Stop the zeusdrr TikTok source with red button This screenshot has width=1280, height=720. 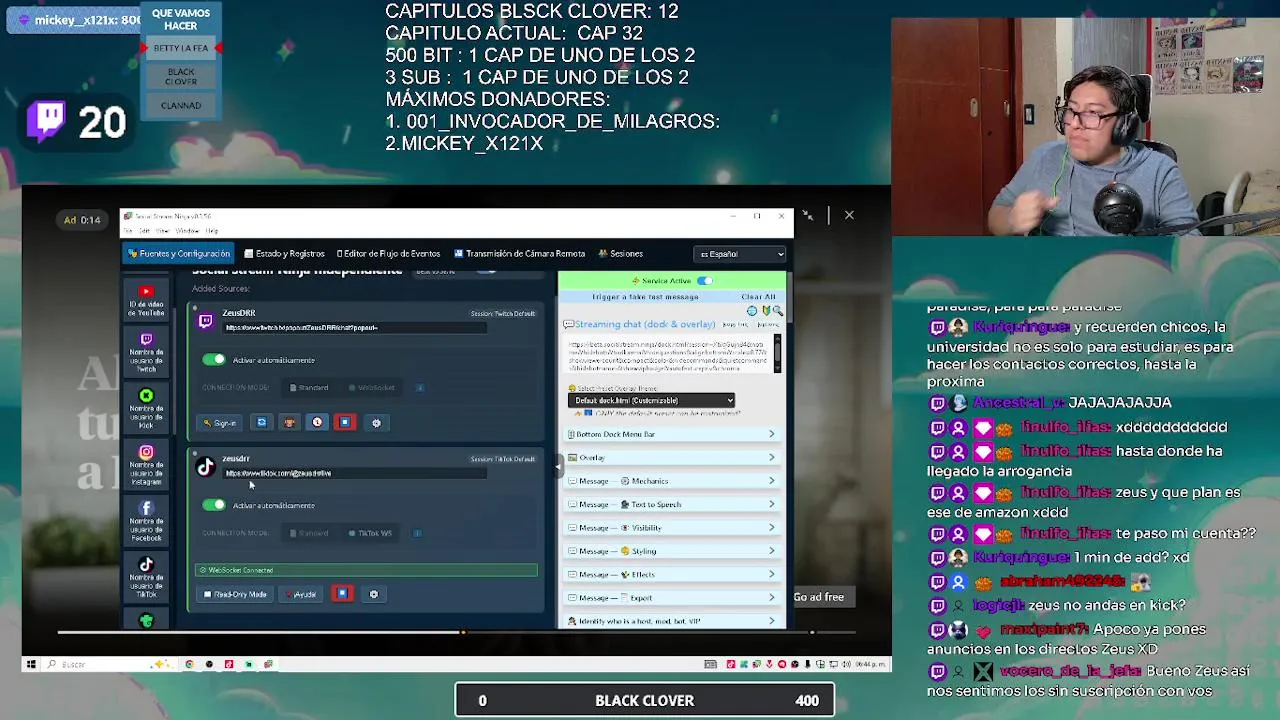point(342,594)
